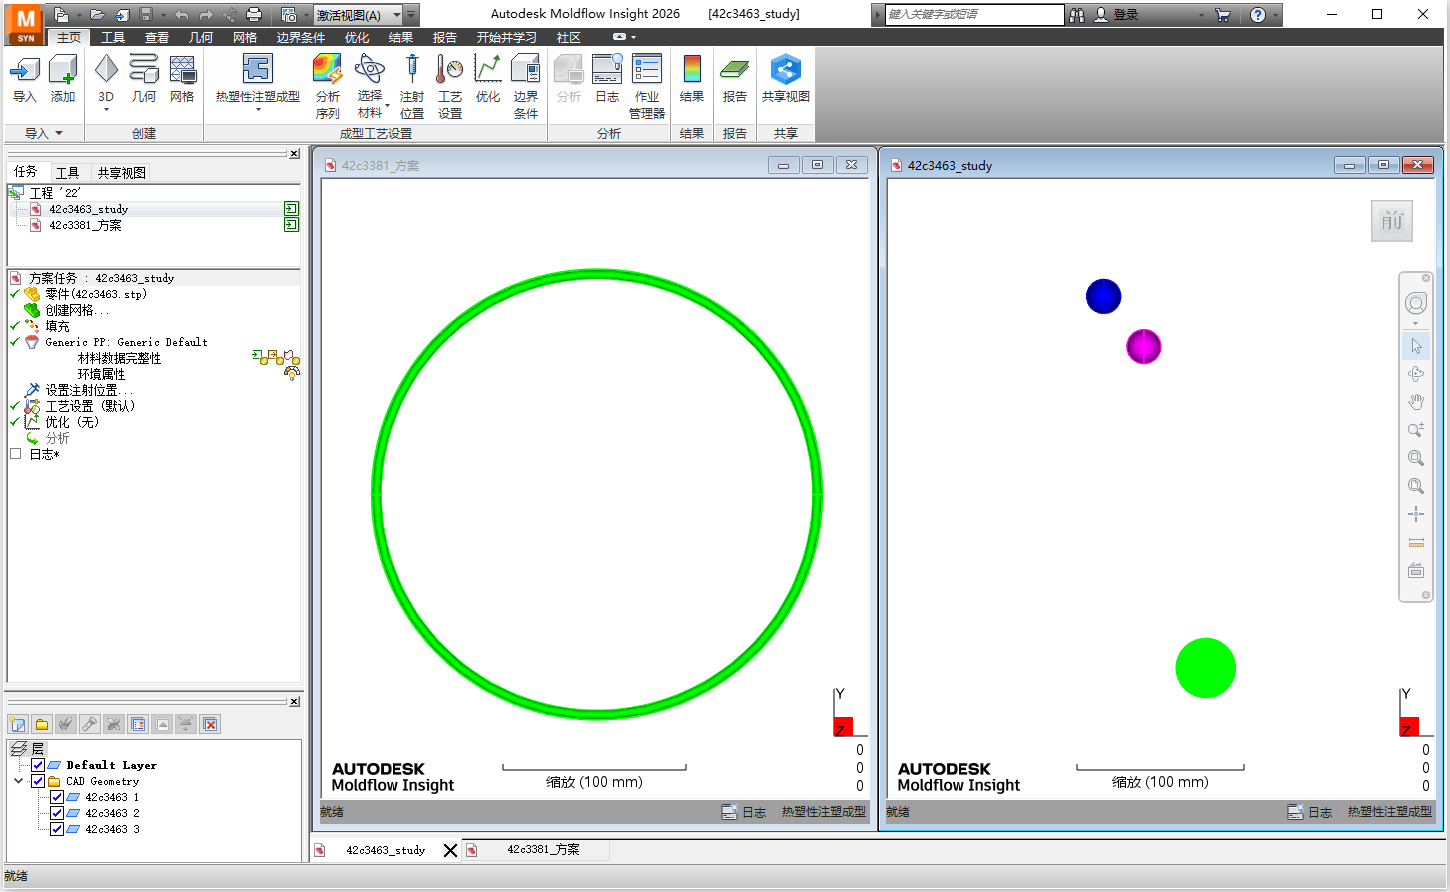Image resolution: width=1450 pixels, height=892 pixels.
Task: Click the 设置注射位置... task item
Action: point(89,390)
